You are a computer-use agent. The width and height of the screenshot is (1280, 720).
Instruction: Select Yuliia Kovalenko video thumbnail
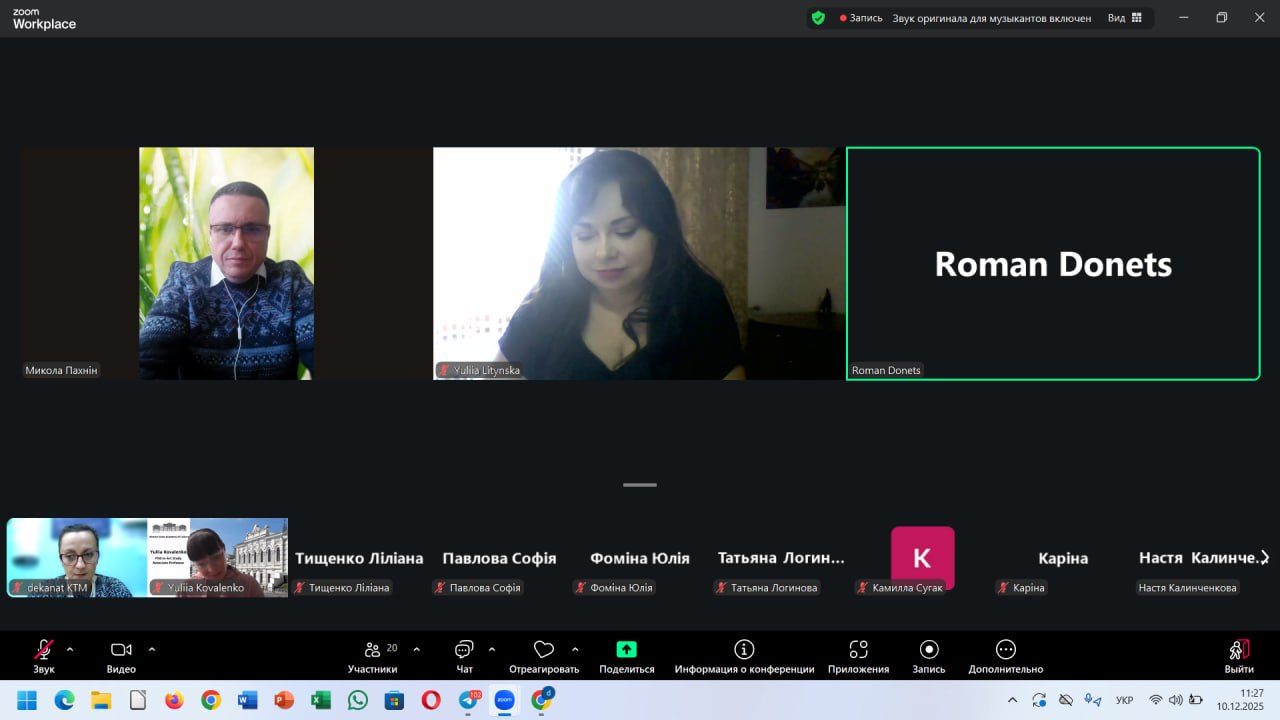coord(218,557)
